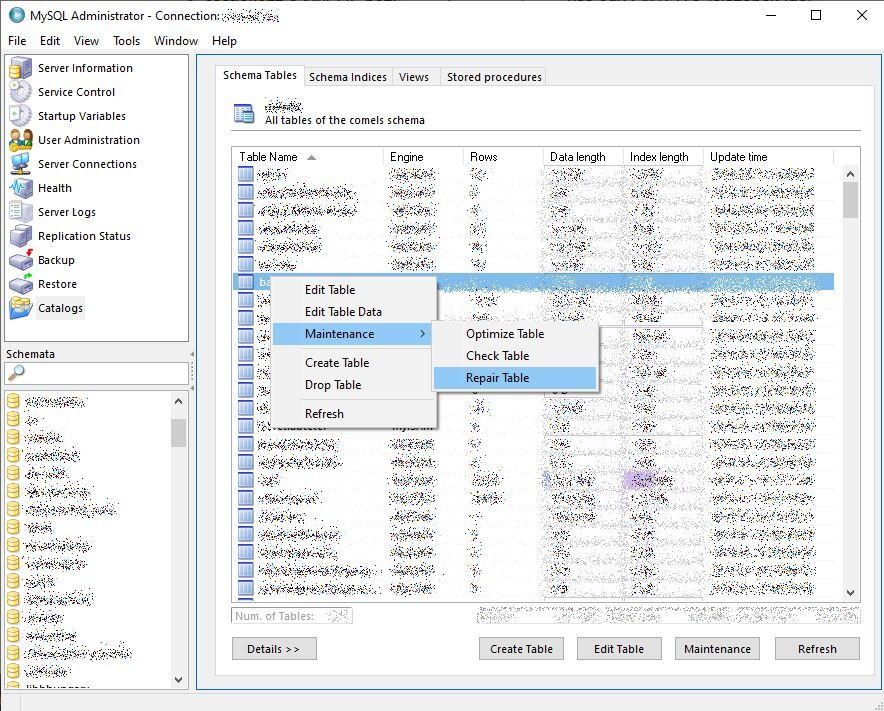The height and width of the screenshot is (711, 884).
Task: Select the Backup icon
Action: (x=20, y=260)
